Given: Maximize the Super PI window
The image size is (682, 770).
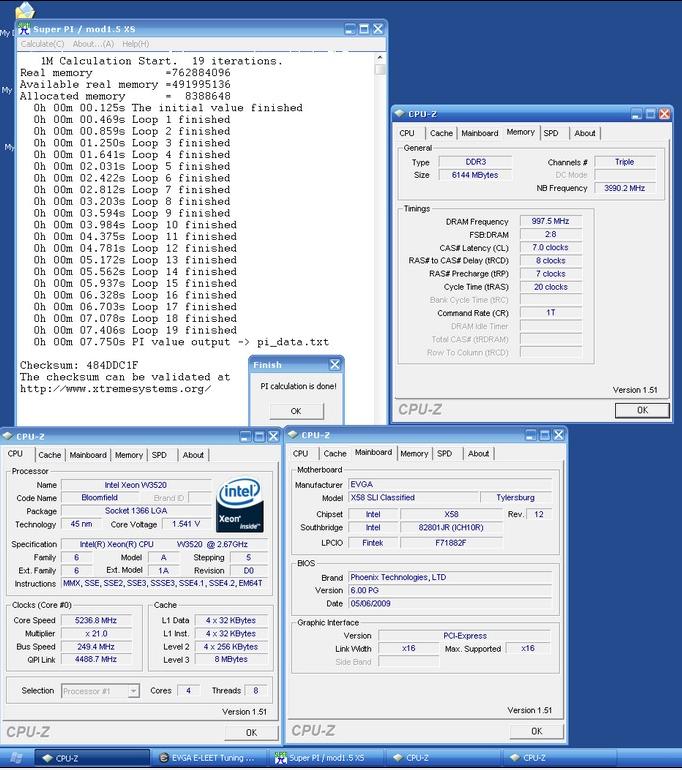Looking at the screenshot, I should point(364,29).
